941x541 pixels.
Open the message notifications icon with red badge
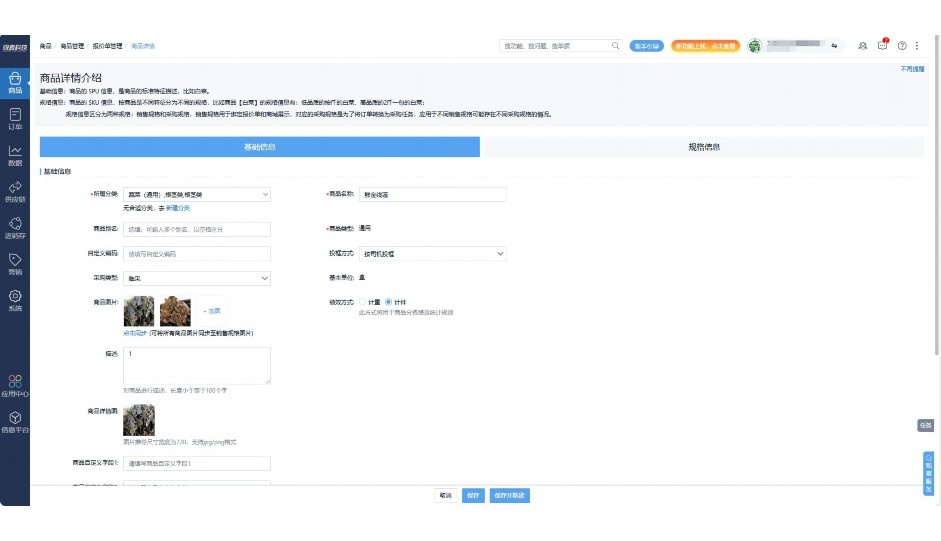point(882,46)
